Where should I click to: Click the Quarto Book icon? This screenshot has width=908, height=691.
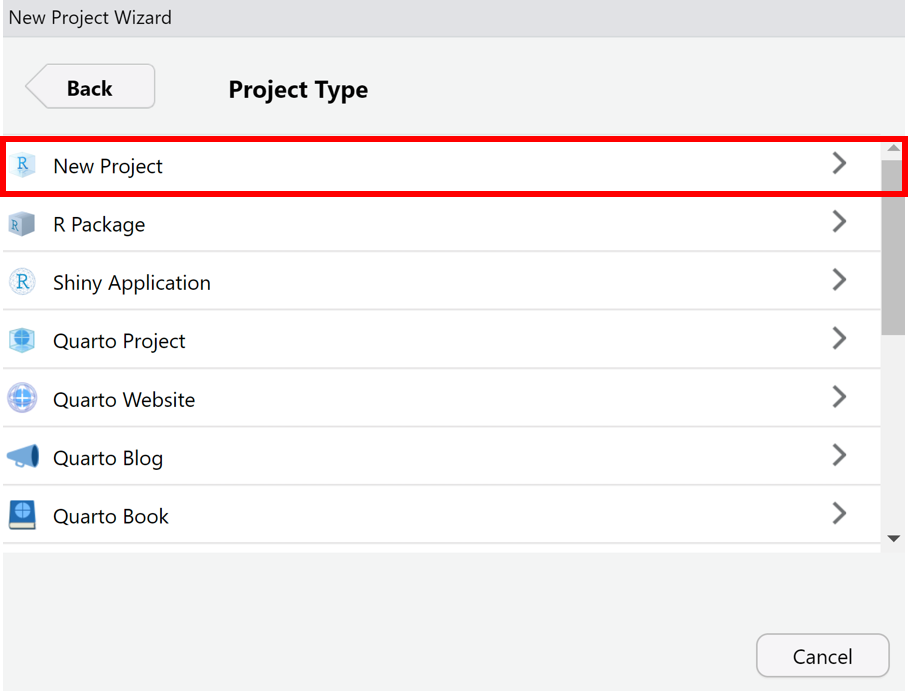22,515
